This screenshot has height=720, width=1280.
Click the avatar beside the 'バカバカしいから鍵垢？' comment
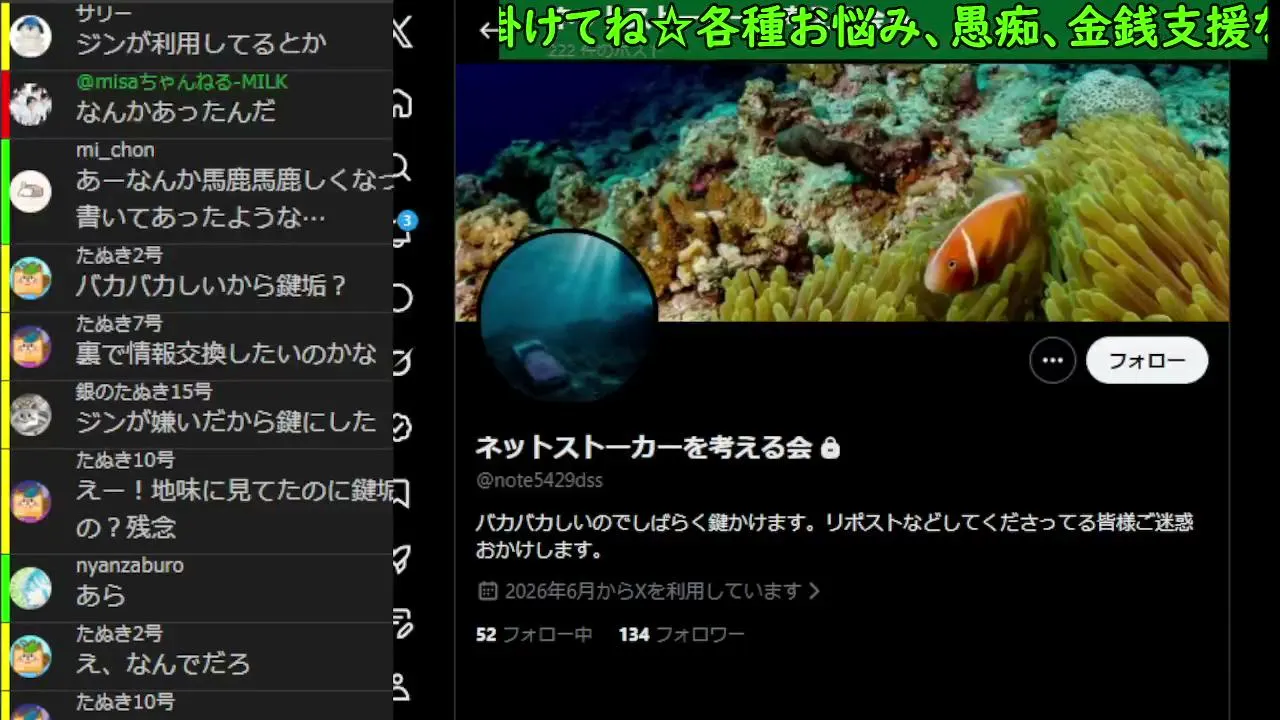pos(31,278)
